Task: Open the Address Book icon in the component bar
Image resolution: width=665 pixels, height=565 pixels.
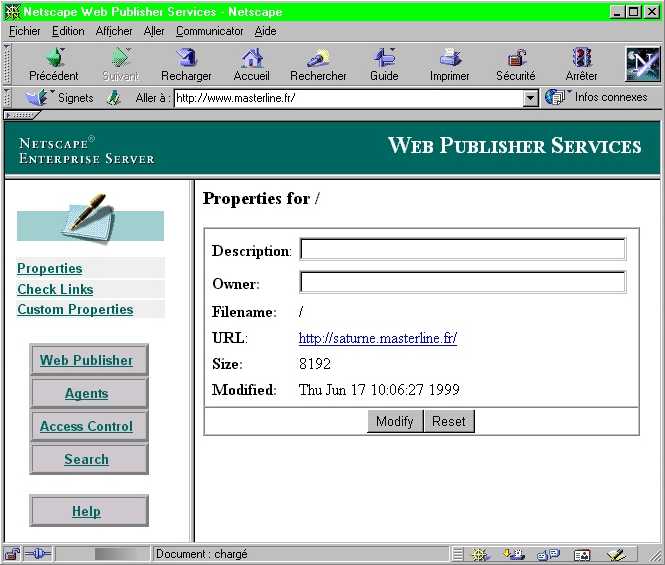Action: tap(582, 554)
